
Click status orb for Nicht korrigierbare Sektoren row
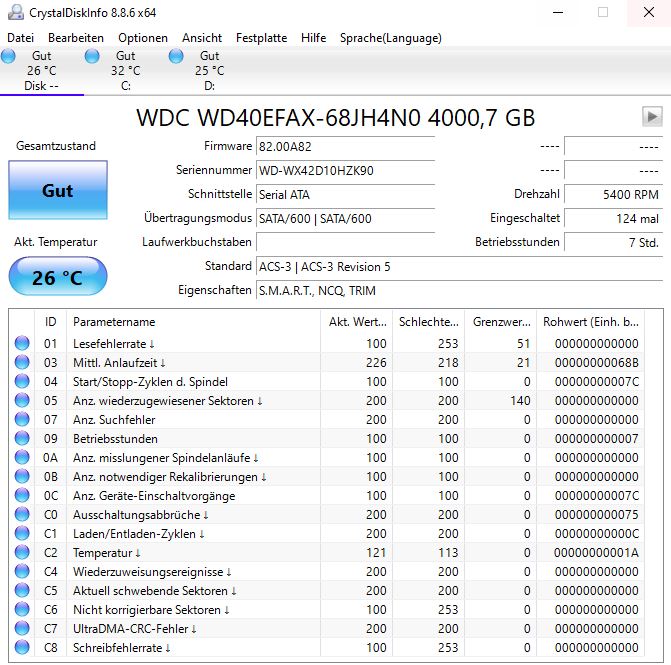(22, 609)
